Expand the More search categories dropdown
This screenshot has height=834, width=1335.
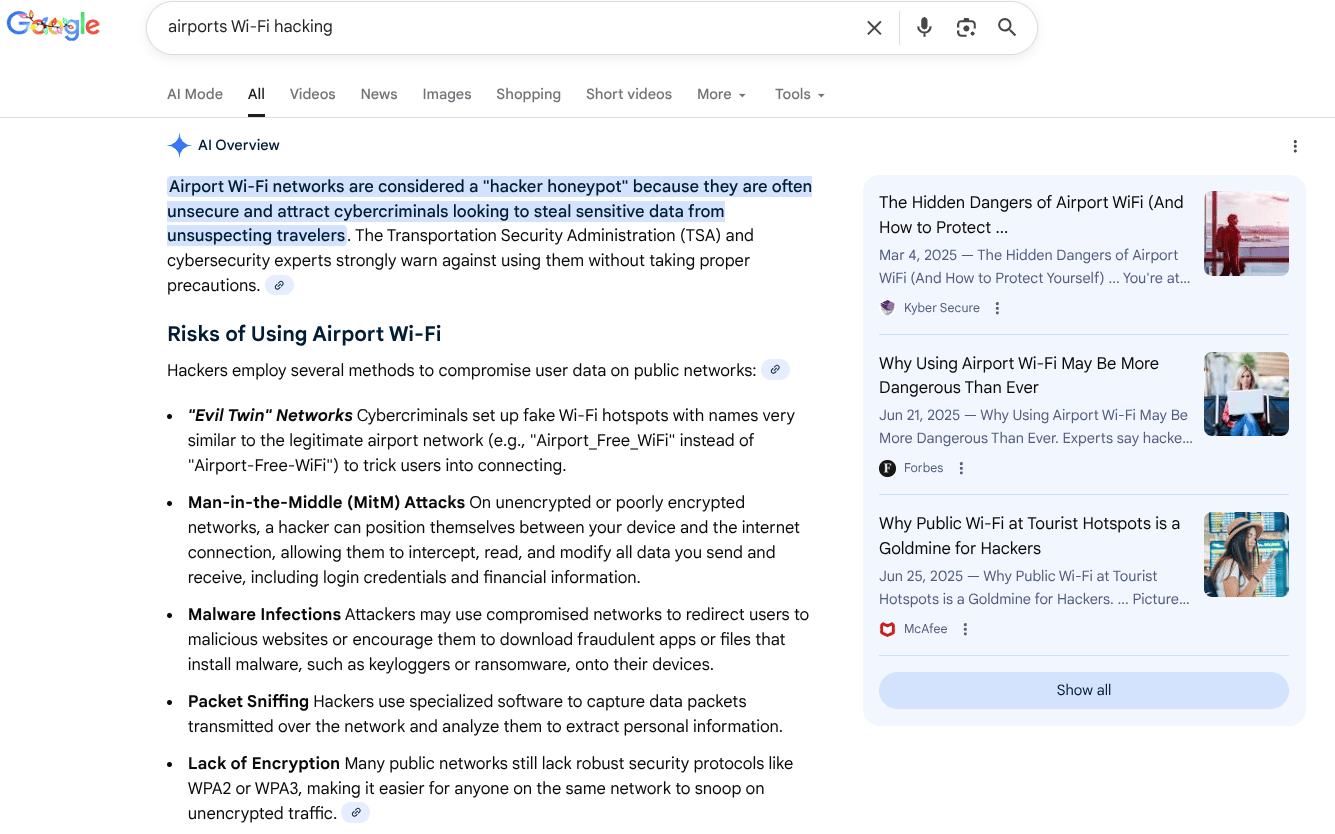721,94
